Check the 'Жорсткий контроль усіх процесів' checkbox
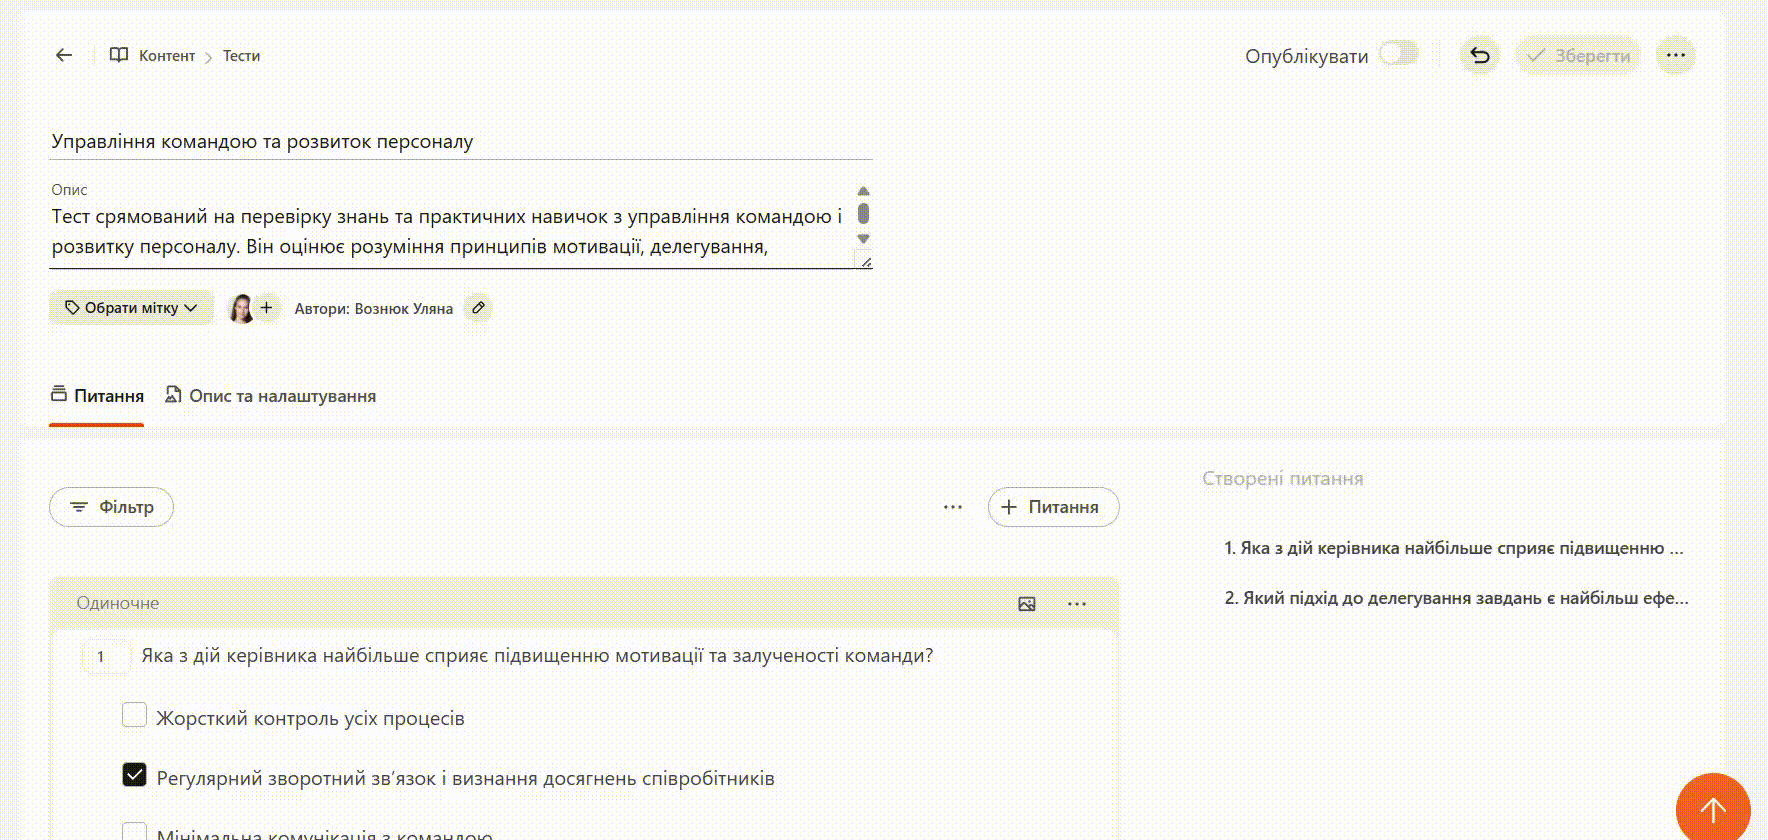 pos(134,716)
